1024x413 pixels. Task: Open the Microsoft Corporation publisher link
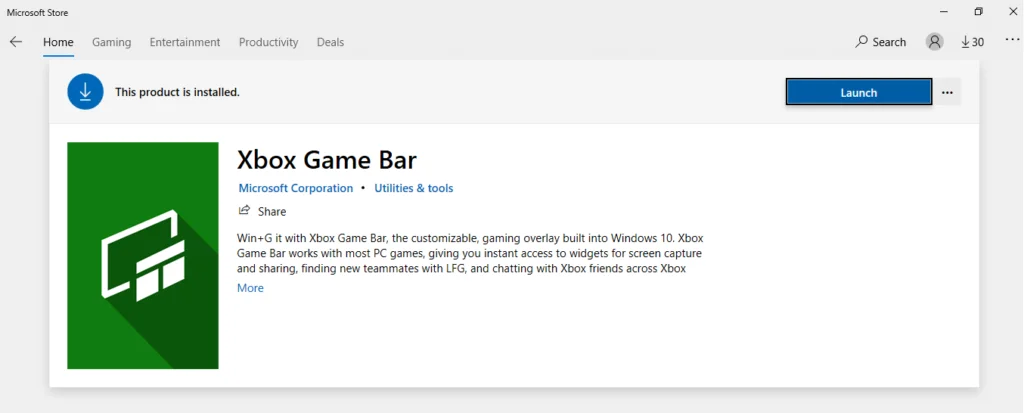(x=295, y=188)
